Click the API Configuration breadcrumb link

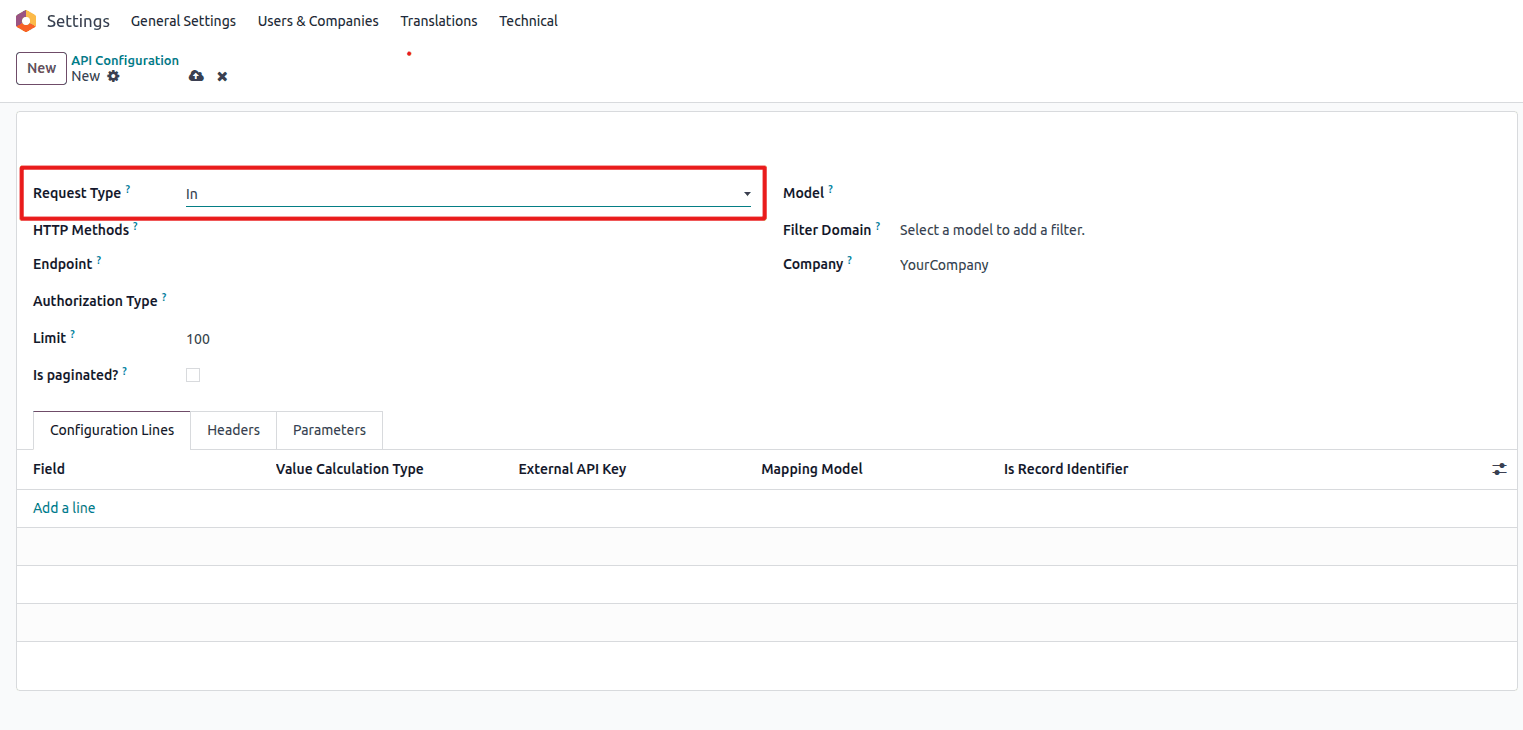[125, 60]
